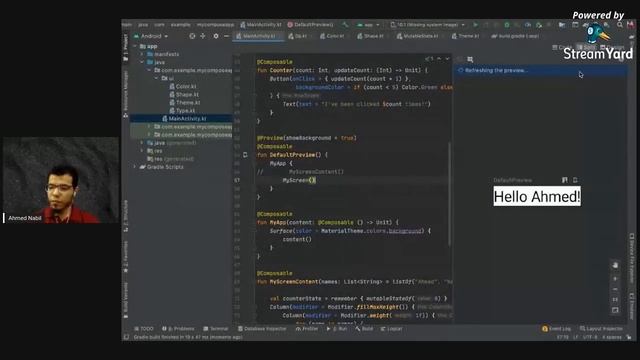The width and height of the screenshot is (640, 360).
Task: Fit preview to screen icon
Action: [x=615, y=310]
